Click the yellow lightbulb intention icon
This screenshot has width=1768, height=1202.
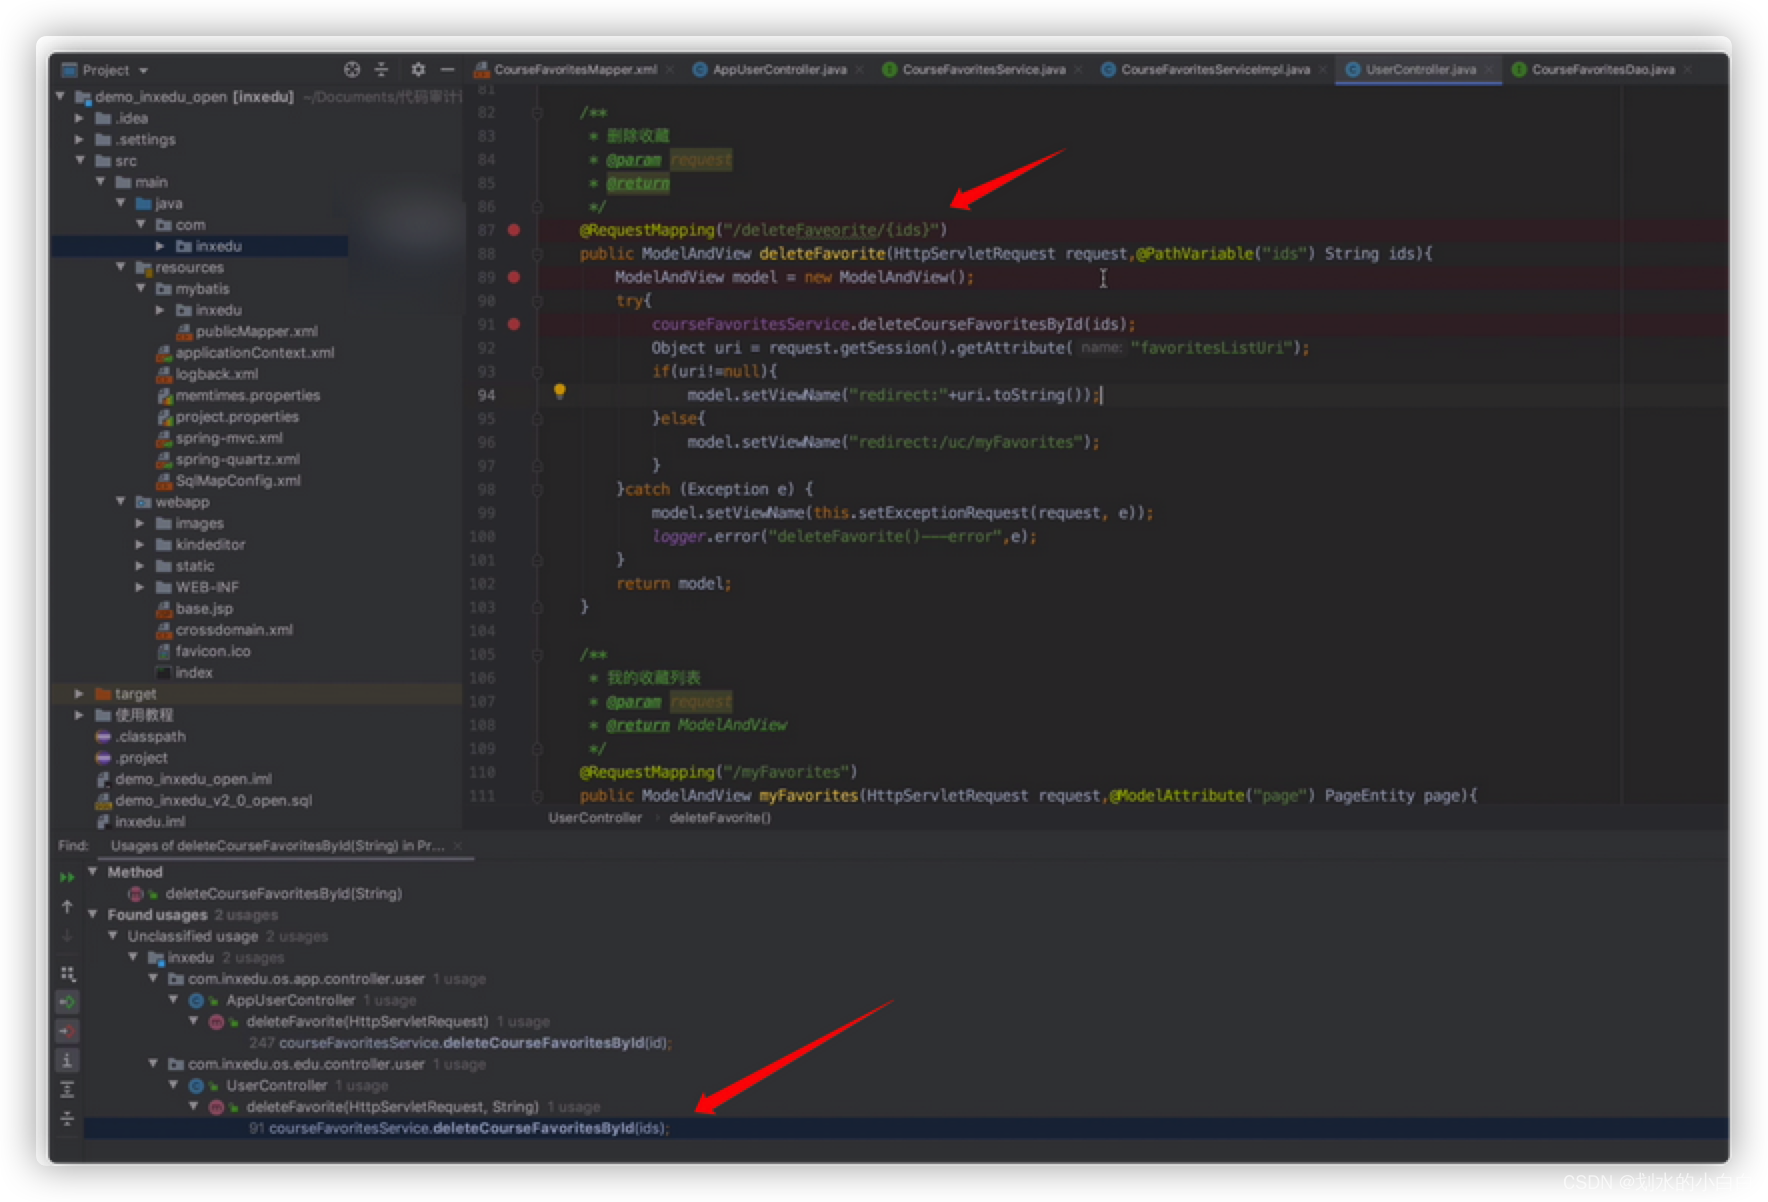coord(560,392)
